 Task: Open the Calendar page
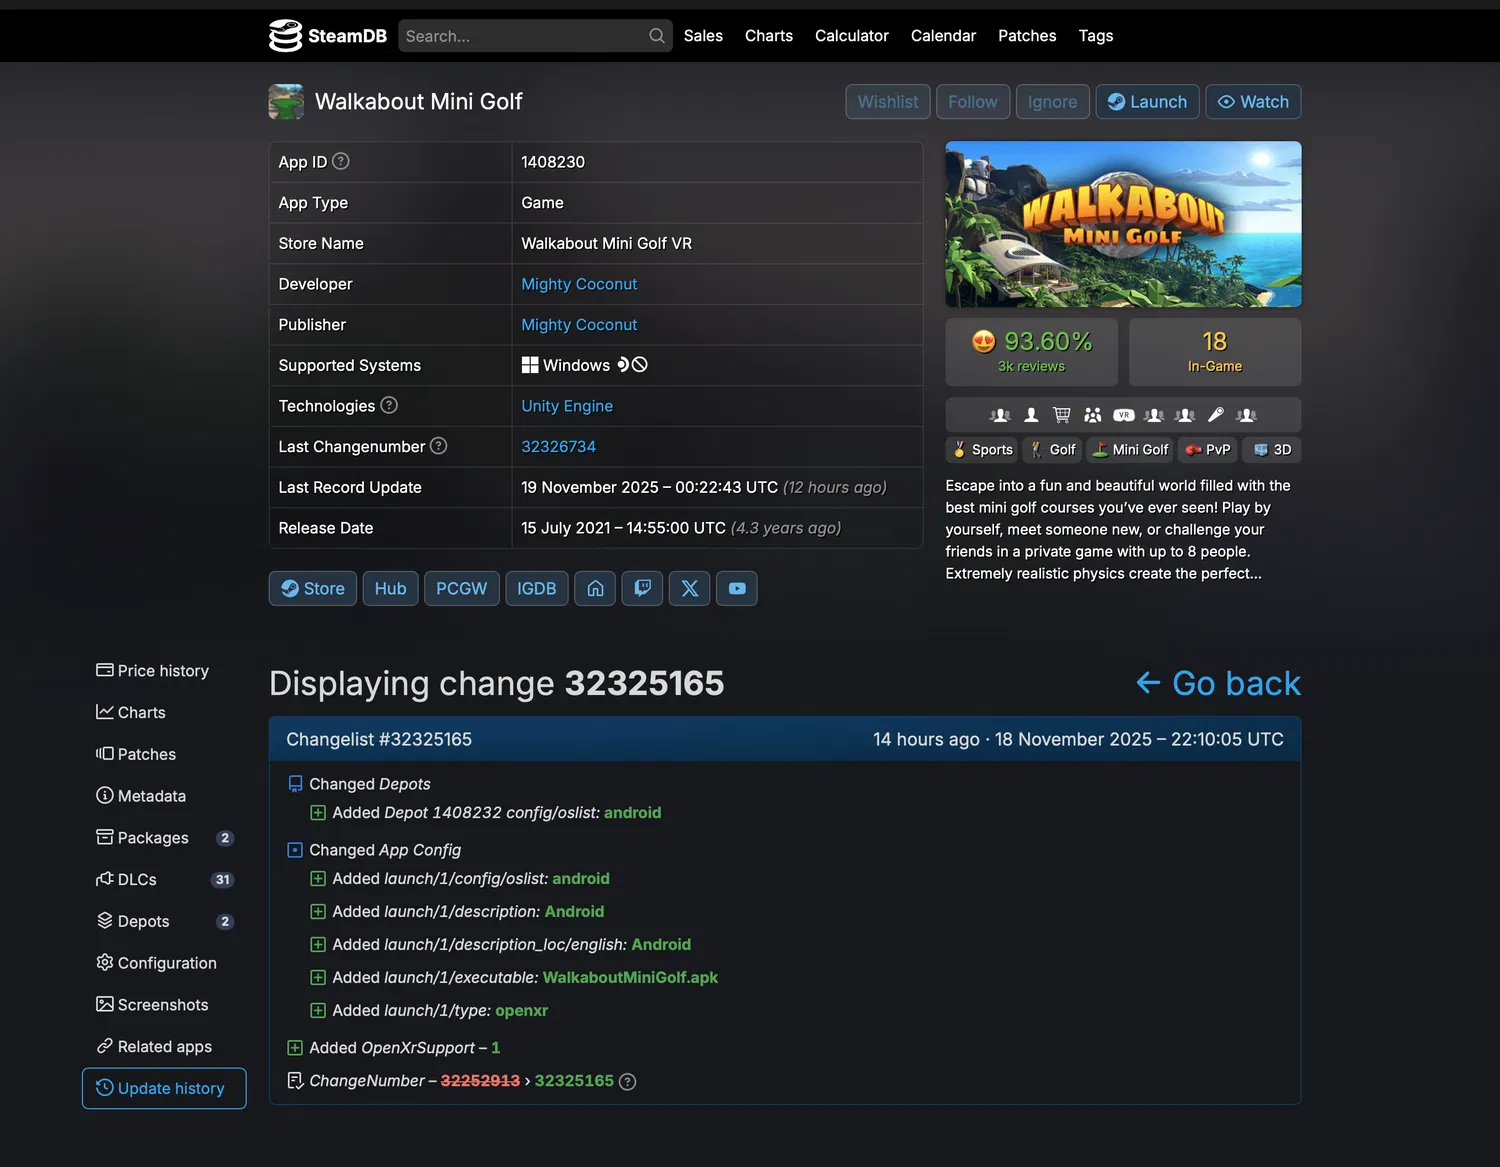(943, 36)
